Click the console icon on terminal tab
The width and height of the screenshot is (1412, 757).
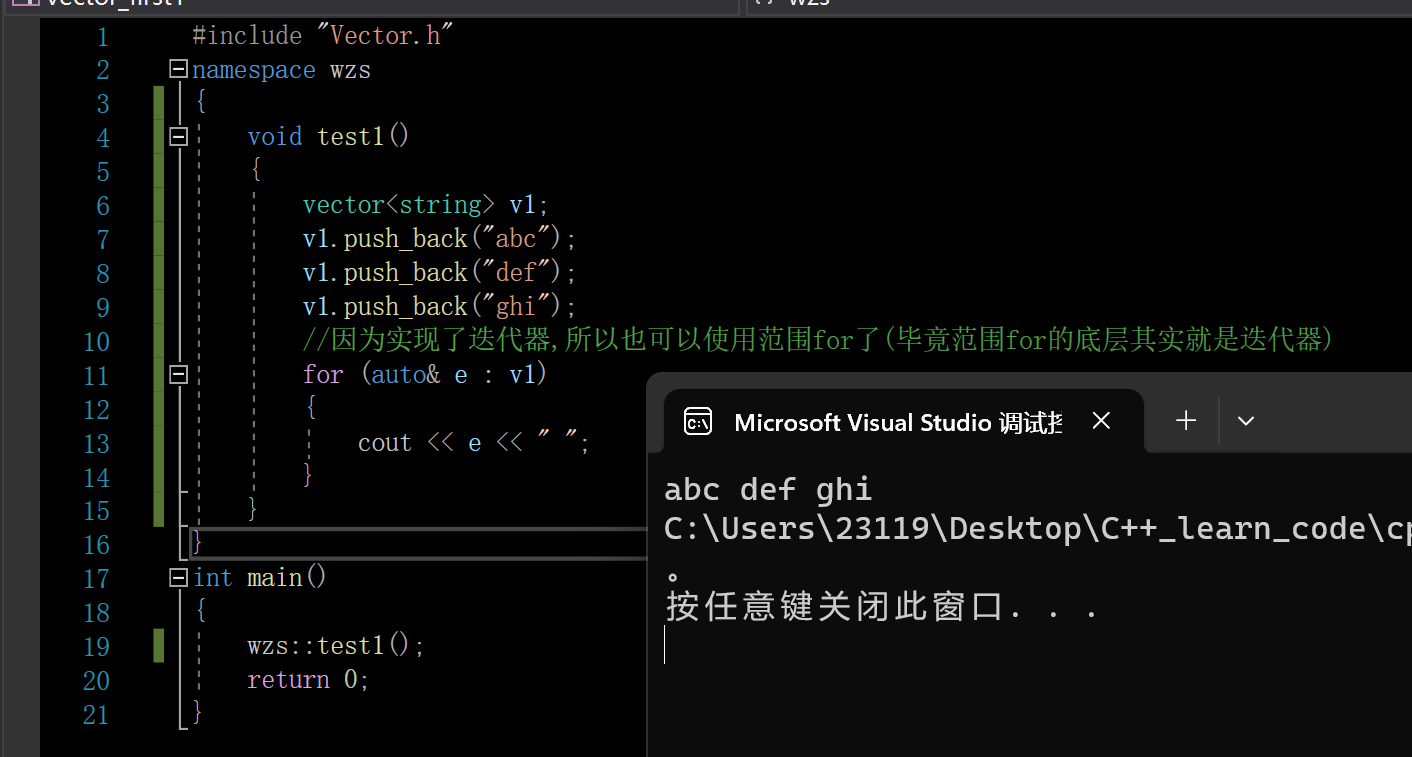698,422
